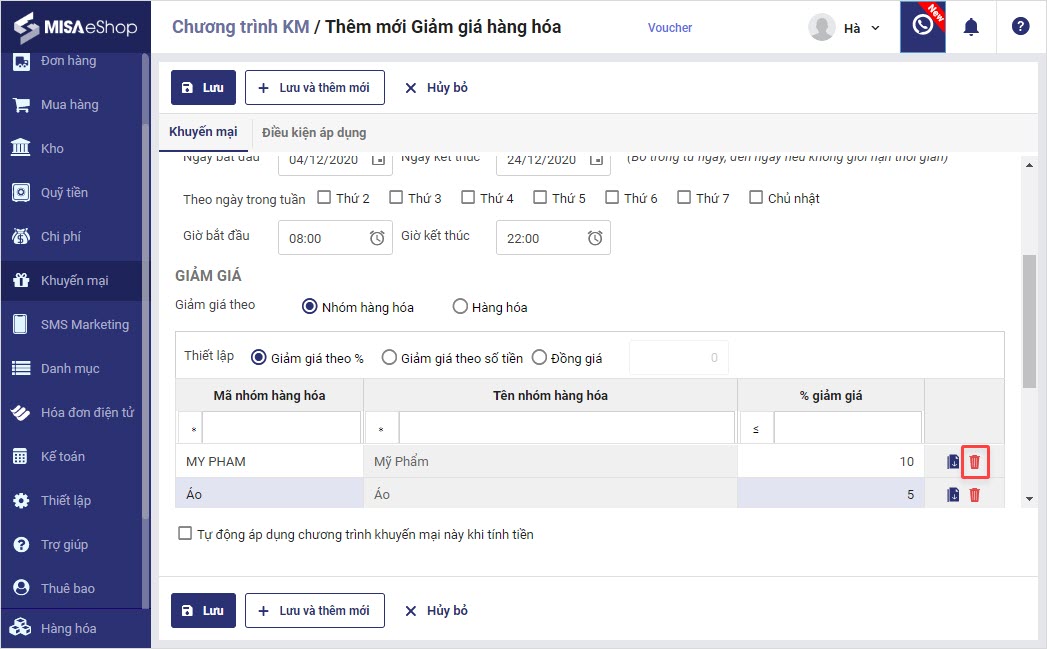This screenshot has width=1047, height=649.
Task: Enable the Thứ 2 weekday checkbox
Action: pyautogui.click(x=324, y=197)
